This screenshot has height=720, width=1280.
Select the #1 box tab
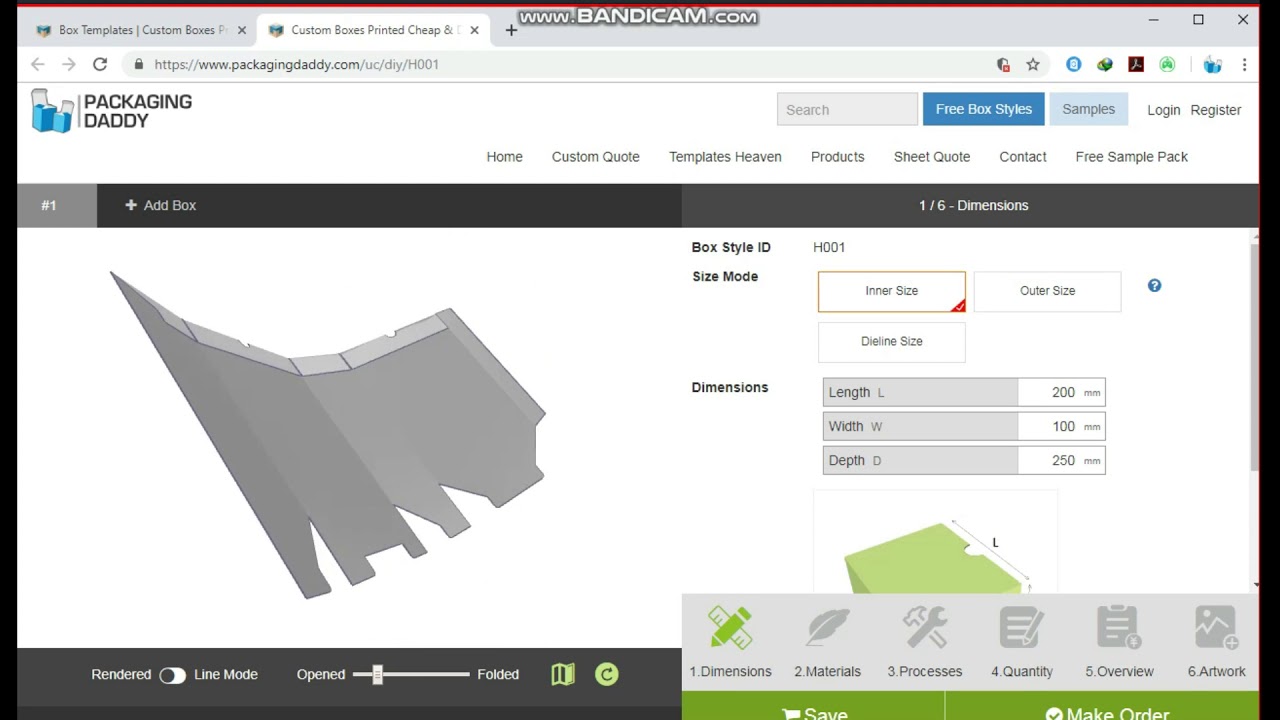click(x=57, y=205)
